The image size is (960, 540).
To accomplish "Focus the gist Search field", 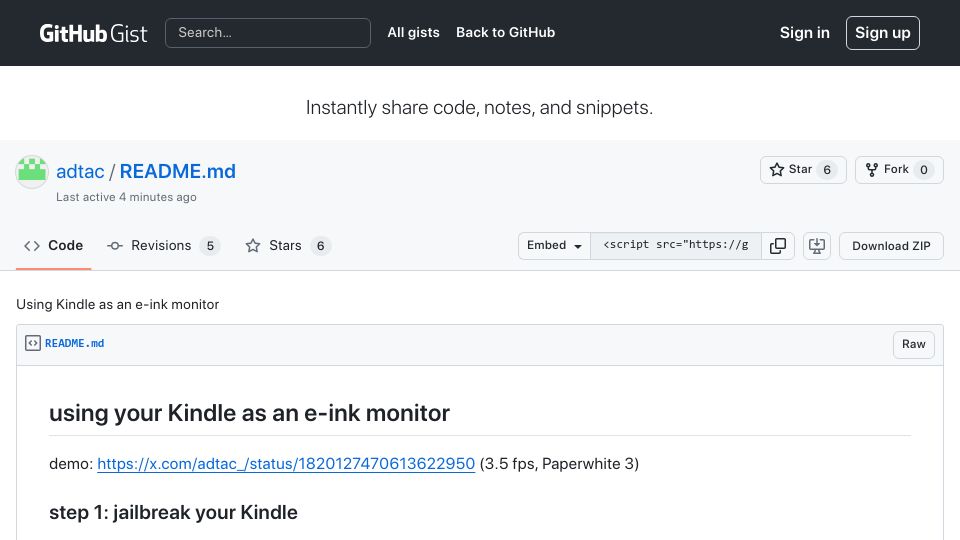I will (268, 33).
